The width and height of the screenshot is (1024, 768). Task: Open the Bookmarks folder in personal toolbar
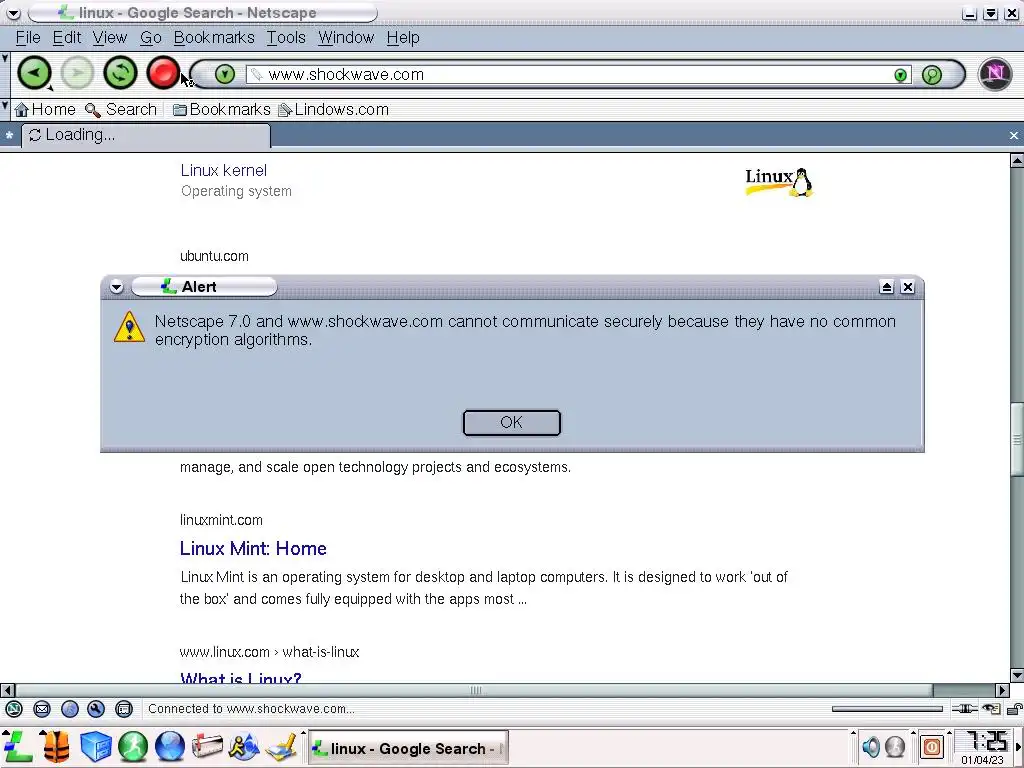pos(222,110)
